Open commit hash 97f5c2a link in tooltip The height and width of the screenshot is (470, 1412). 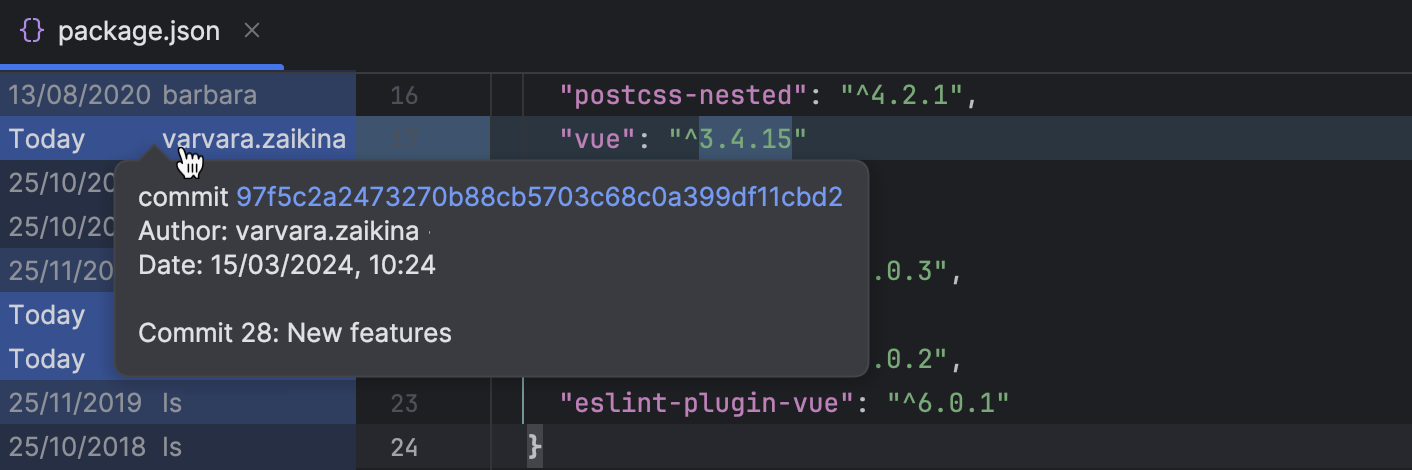click(539, 197)
